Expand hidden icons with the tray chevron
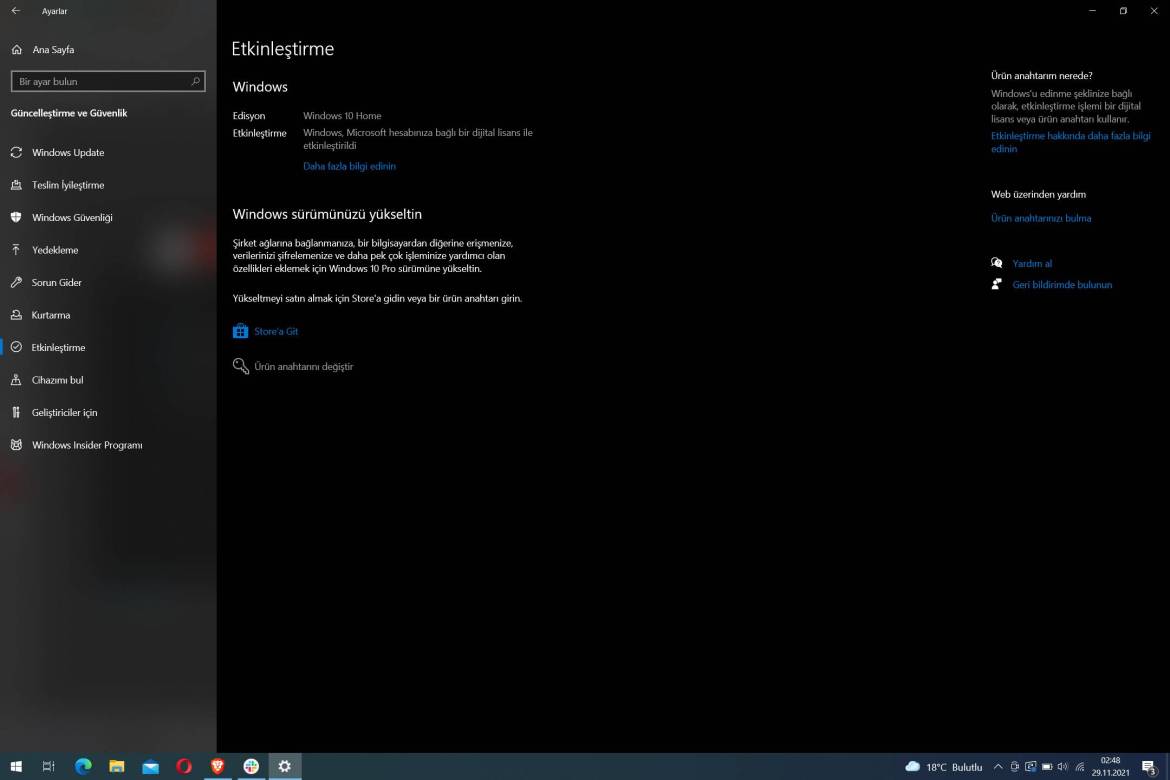This screenshot has height=780, width=1170. [998, 766]
